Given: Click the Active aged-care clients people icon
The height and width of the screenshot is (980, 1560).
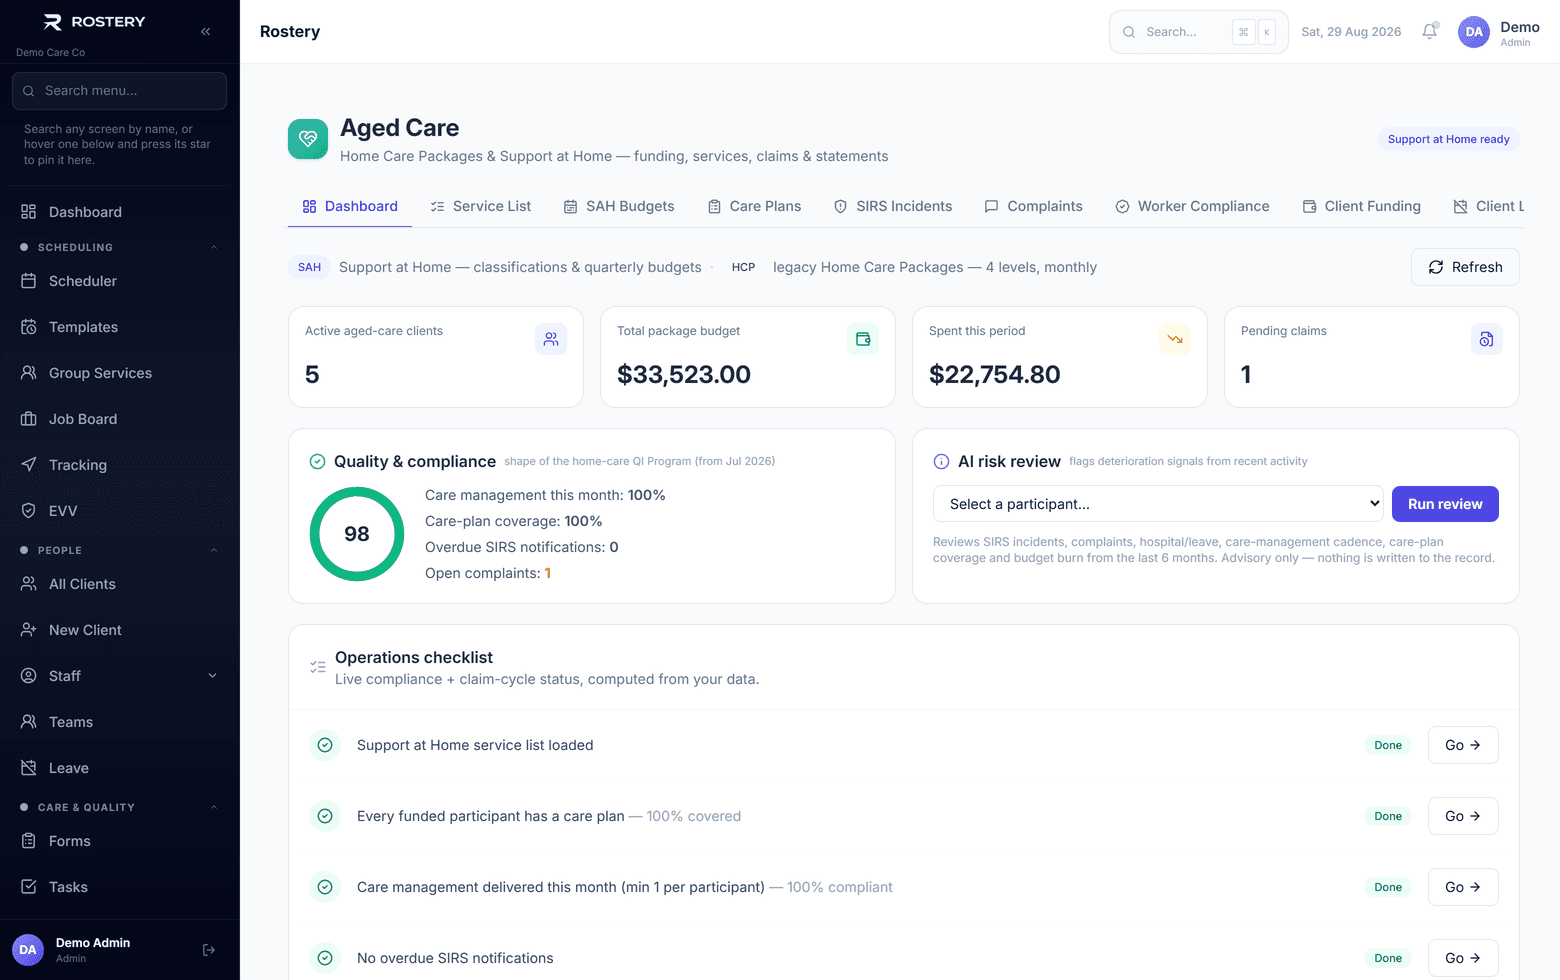Looking at the screenshot, I should click(x=551, y=339).
